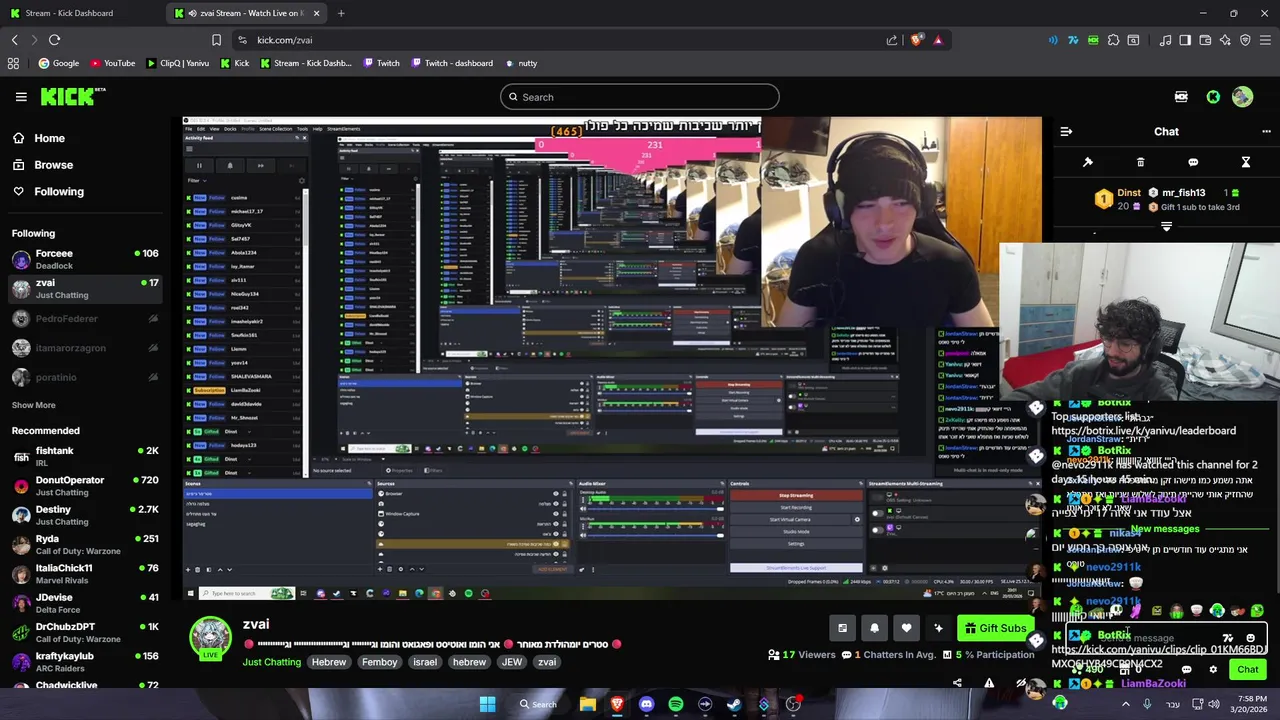Open recommended channel DrChubzDPT
The image size is (1280, 720).
tap(85, 632)
